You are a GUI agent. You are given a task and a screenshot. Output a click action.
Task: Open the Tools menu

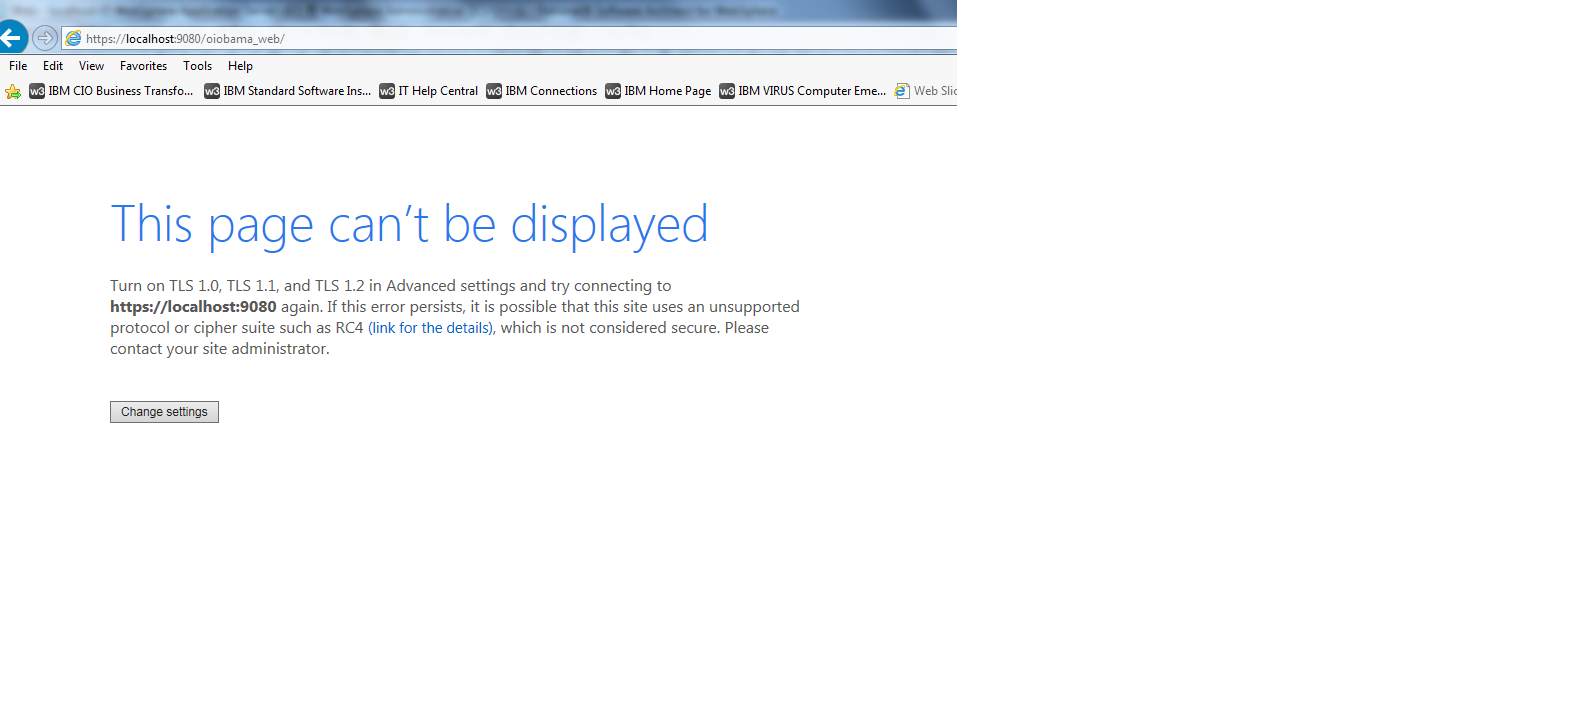pos(197,66)
